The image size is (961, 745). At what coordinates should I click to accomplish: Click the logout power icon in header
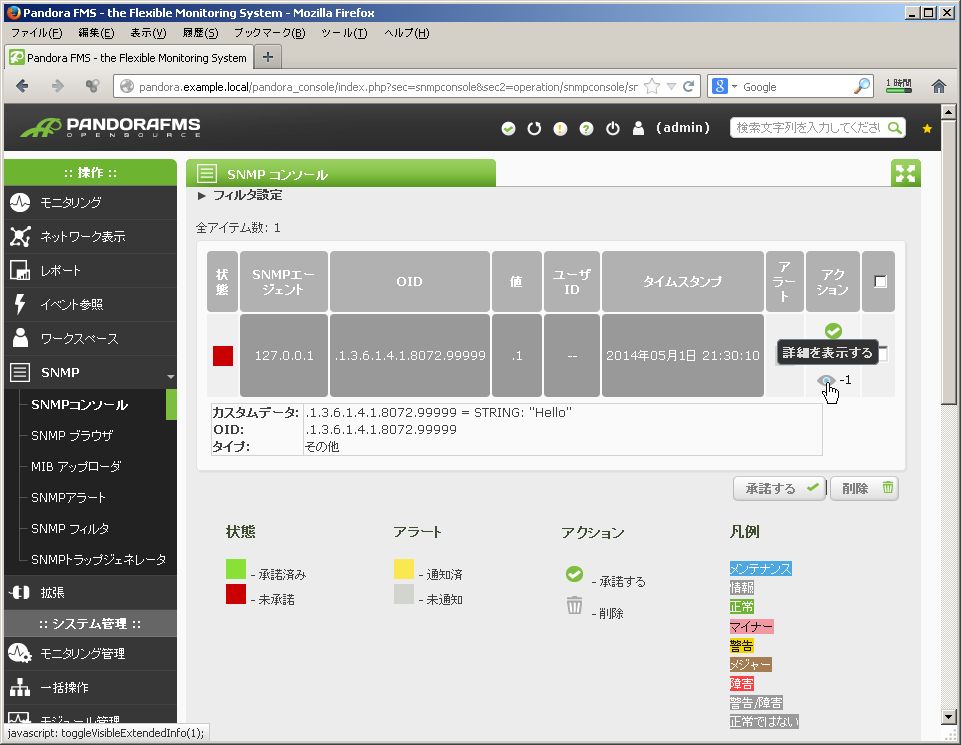tap(612, 129)
